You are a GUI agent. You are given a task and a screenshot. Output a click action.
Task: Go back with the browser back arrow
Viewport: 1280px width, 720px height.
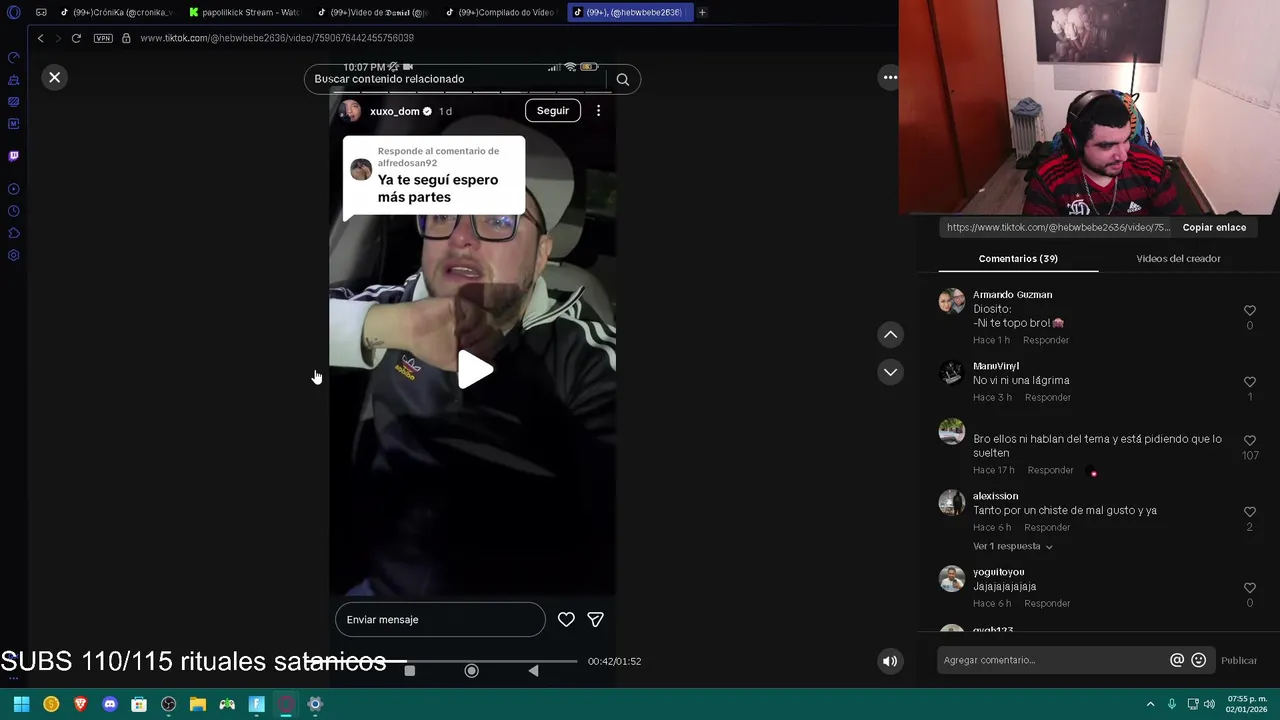pos(40,38)
